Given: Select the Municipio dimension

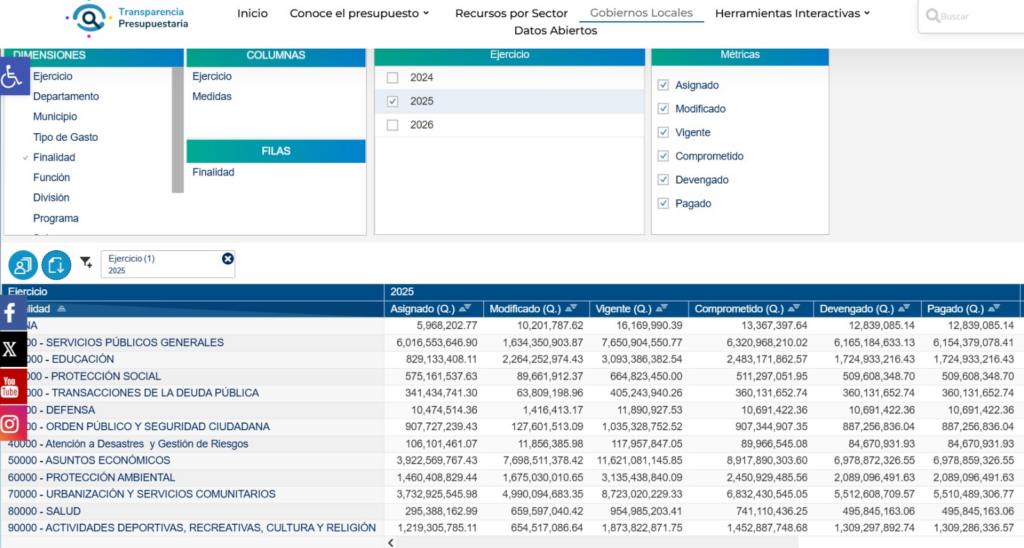Looking at the screenshot, I should click(55, 117).
